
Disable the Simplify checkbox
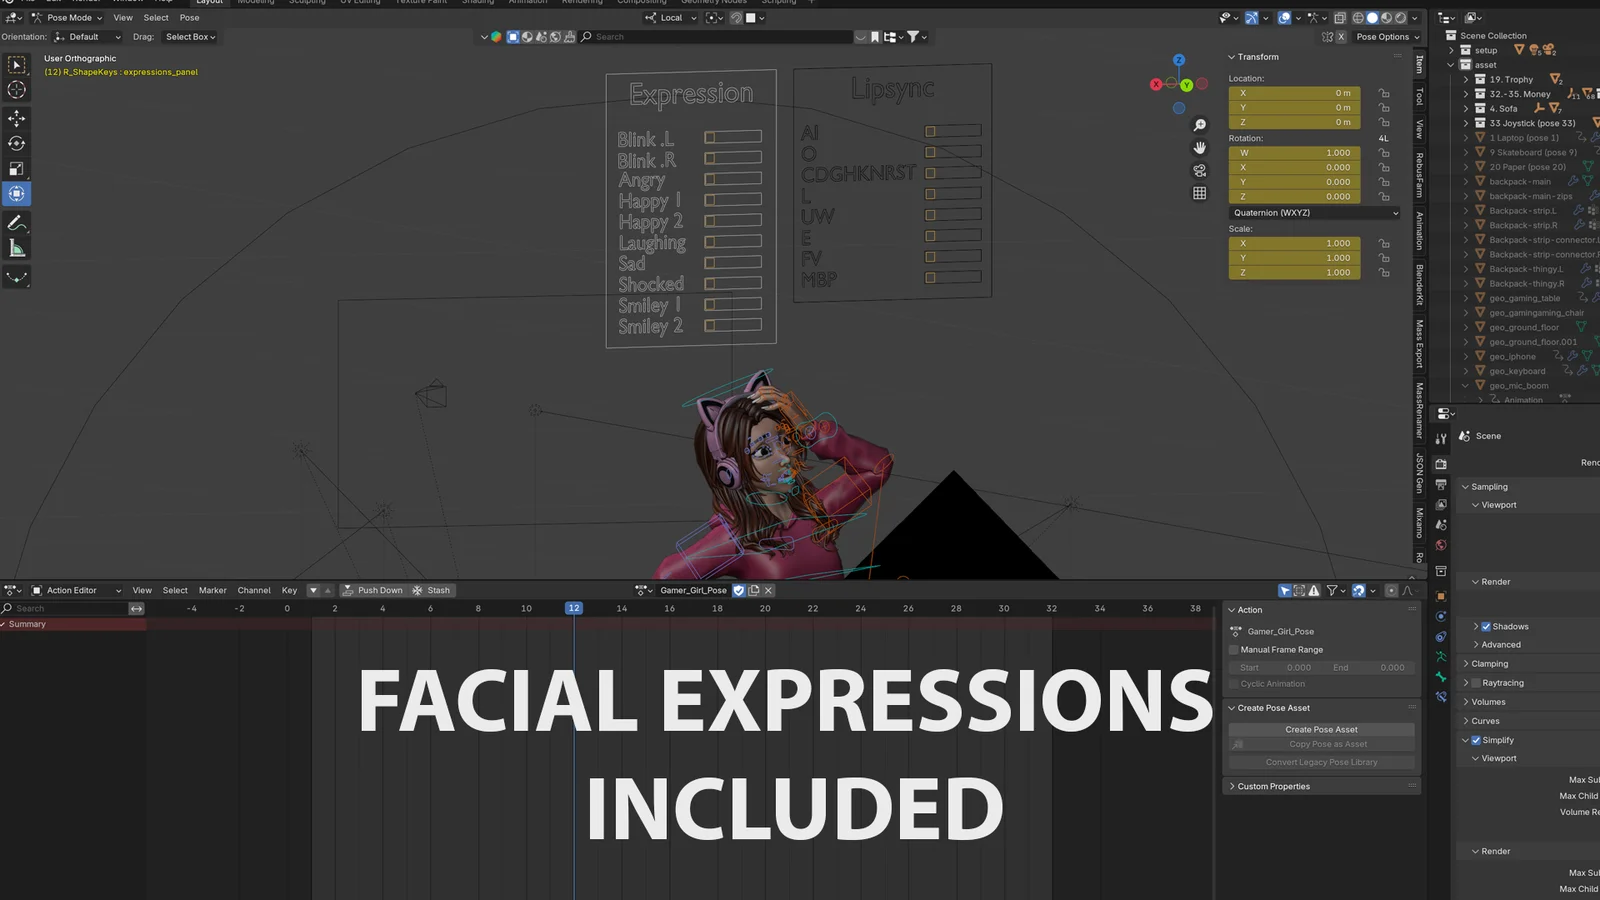(x=1476, y=740)
